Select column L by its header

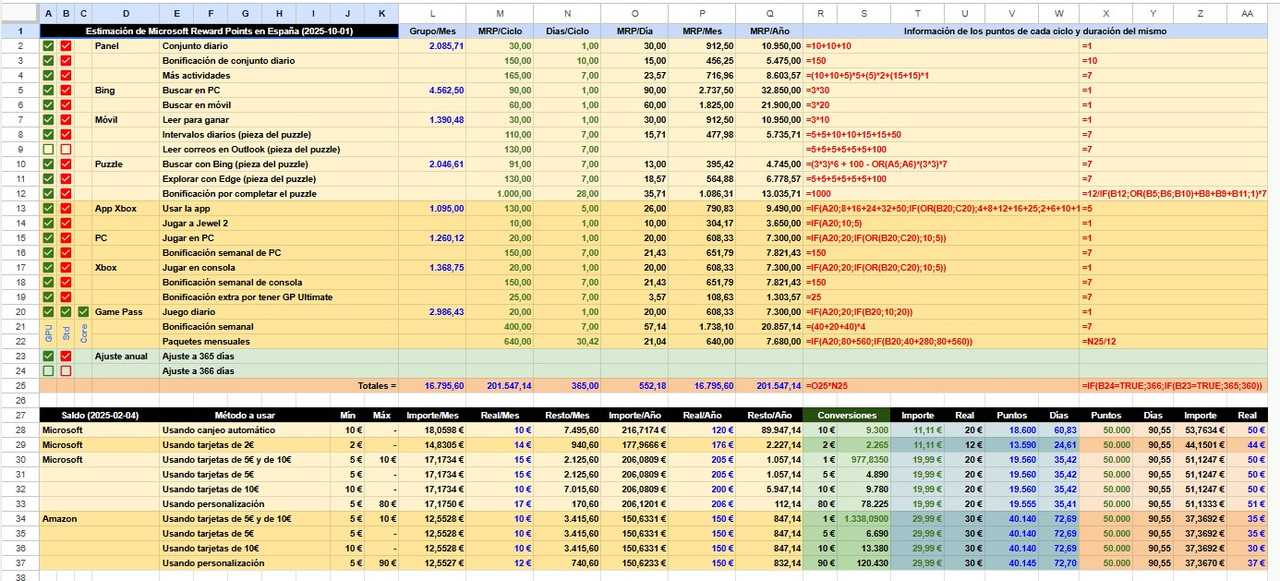coord(432,13)
